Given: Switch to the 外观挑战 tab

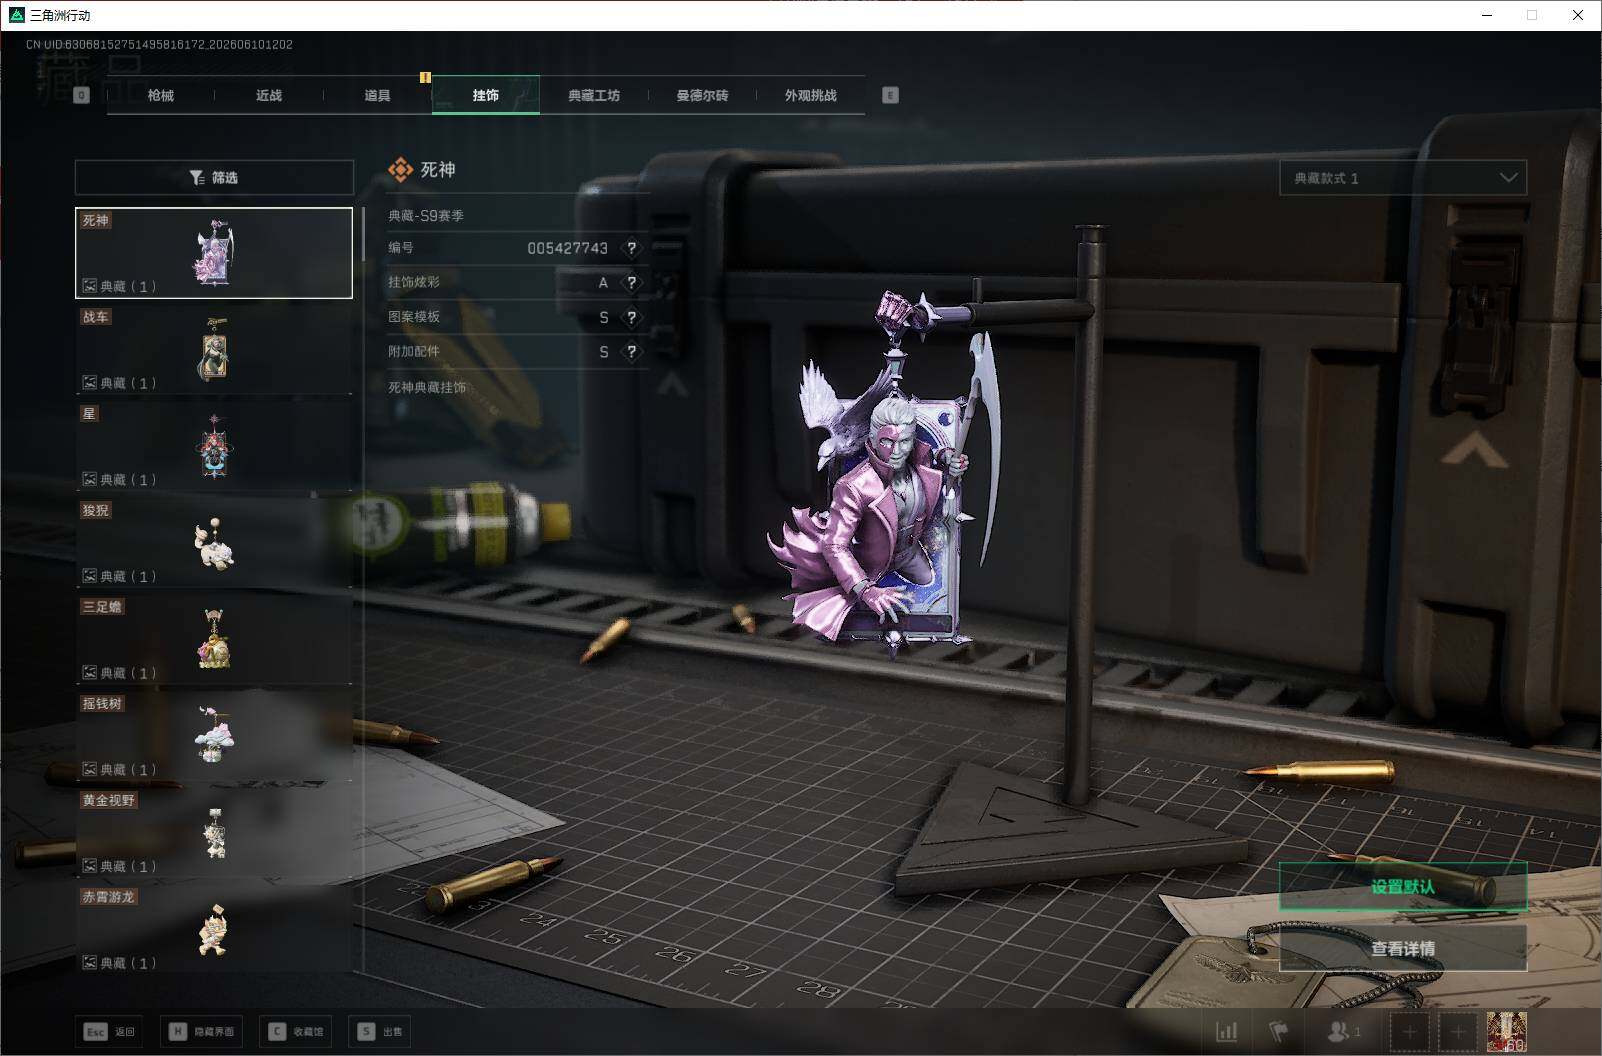Looking at the screenshot, I should pyautogui.click(x=810, y=95).
